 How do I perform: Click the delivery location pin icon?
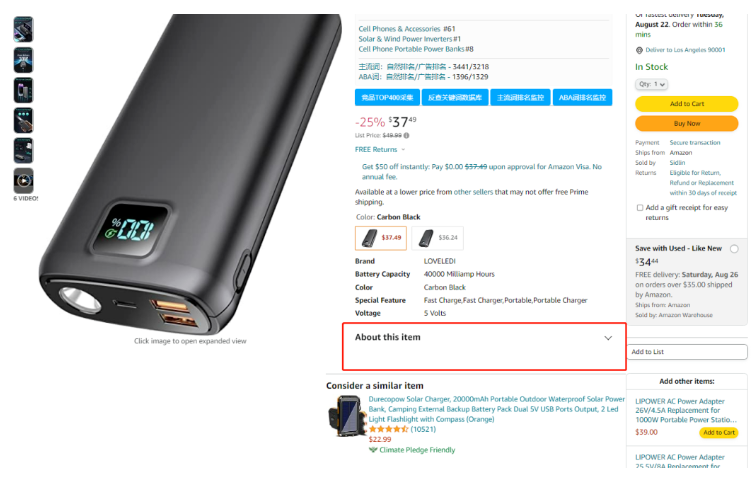(x=639, y=50)
